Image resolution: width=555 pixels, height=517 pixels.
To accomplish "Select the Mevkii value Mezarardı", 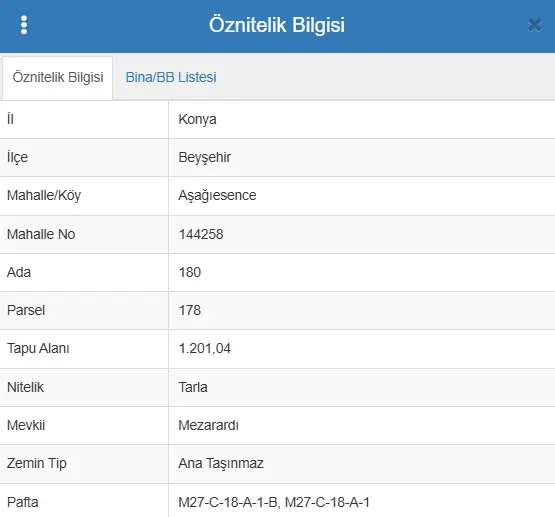I will click(x=208, y=425).
